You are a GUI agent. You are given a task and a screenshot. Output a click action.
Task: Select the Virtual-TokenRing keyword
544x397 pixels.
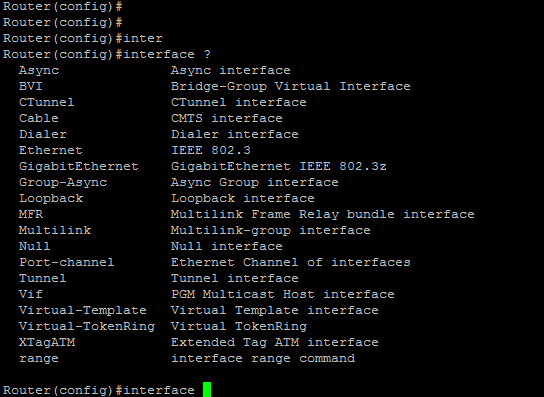pos(87,327)
